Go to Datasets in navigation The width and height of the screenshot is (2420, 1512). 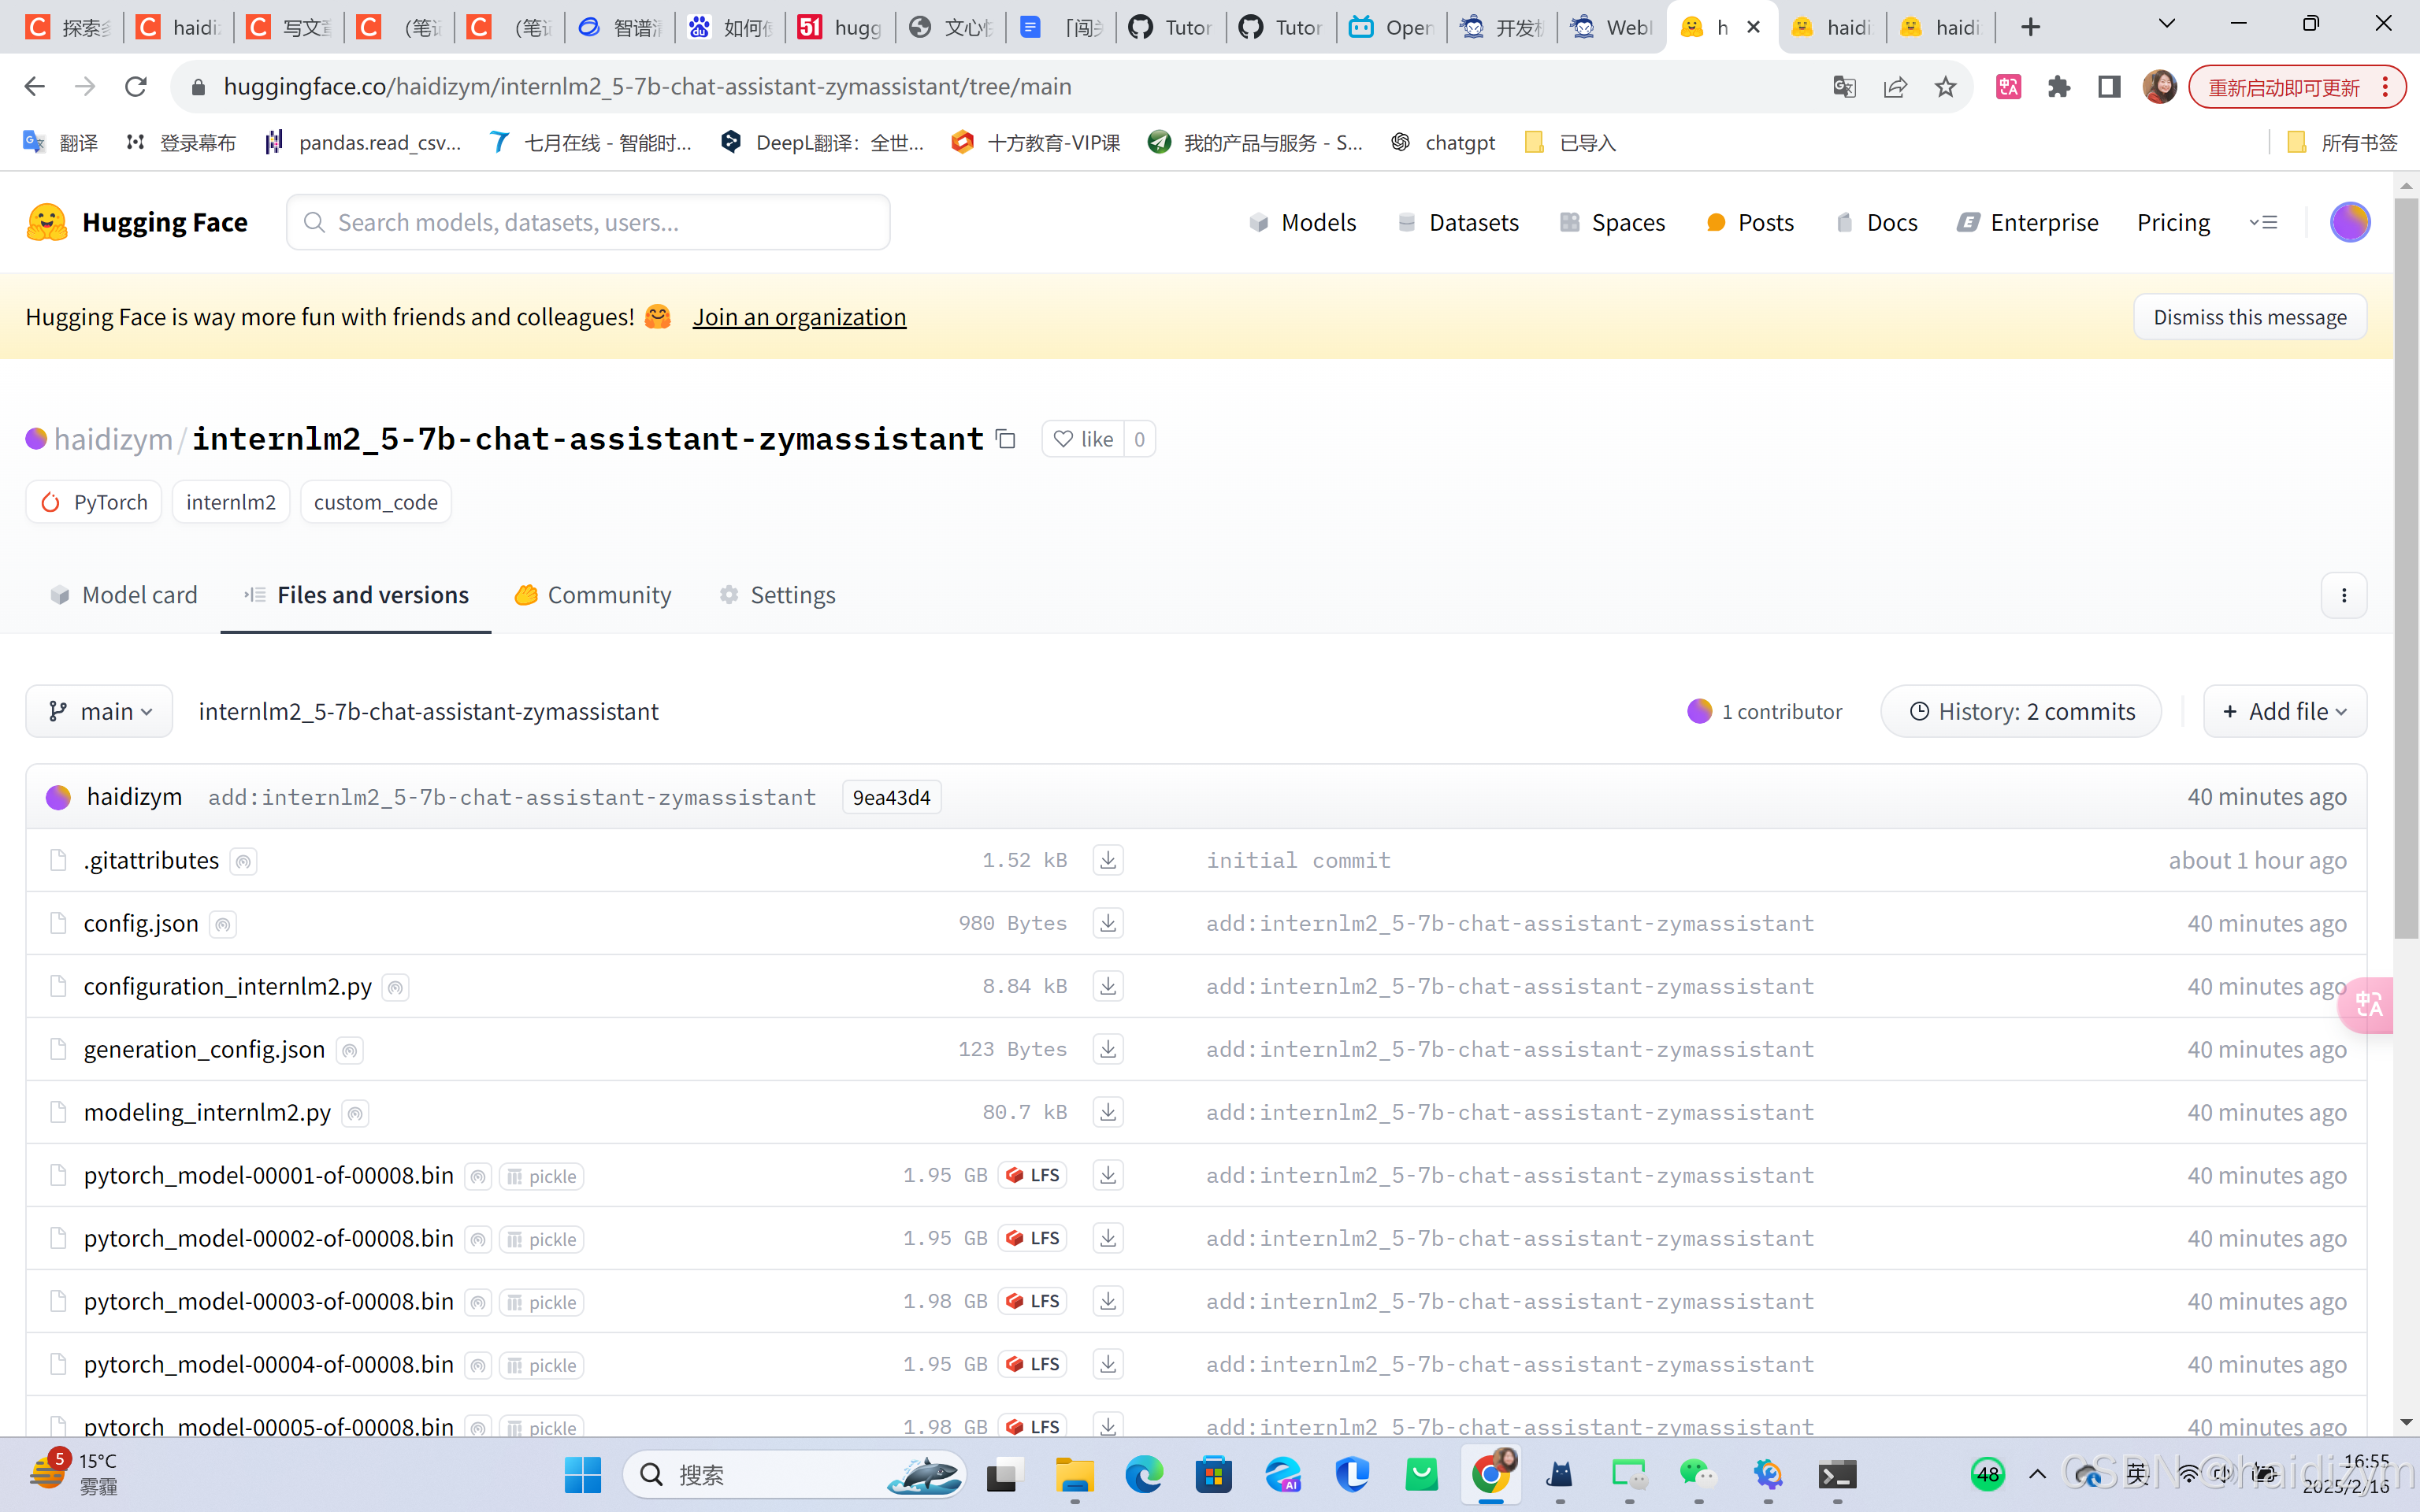coord(1458,222)
